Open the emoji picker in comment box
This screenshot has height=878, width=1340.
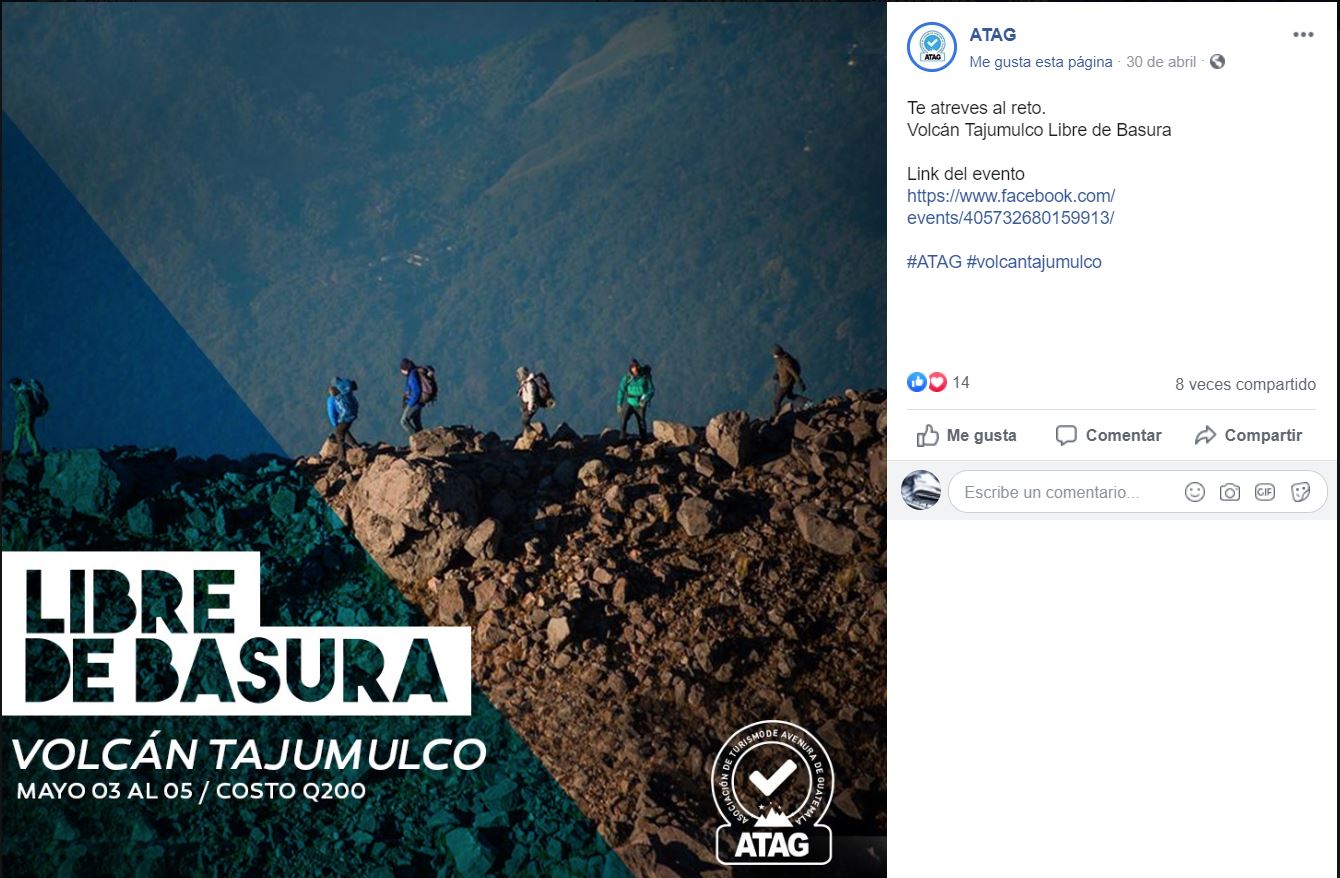pos(1195,492)
